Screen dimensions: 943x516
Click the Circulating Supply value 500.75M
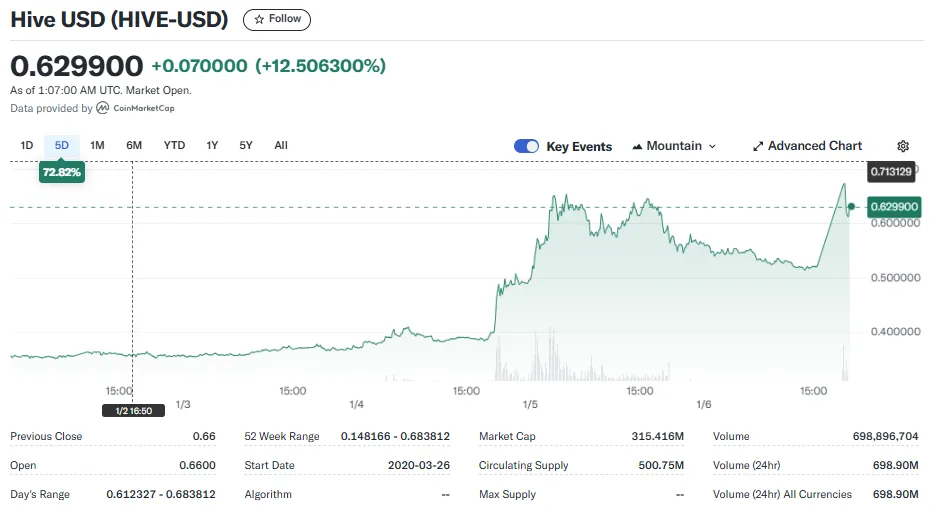(661, 465)
